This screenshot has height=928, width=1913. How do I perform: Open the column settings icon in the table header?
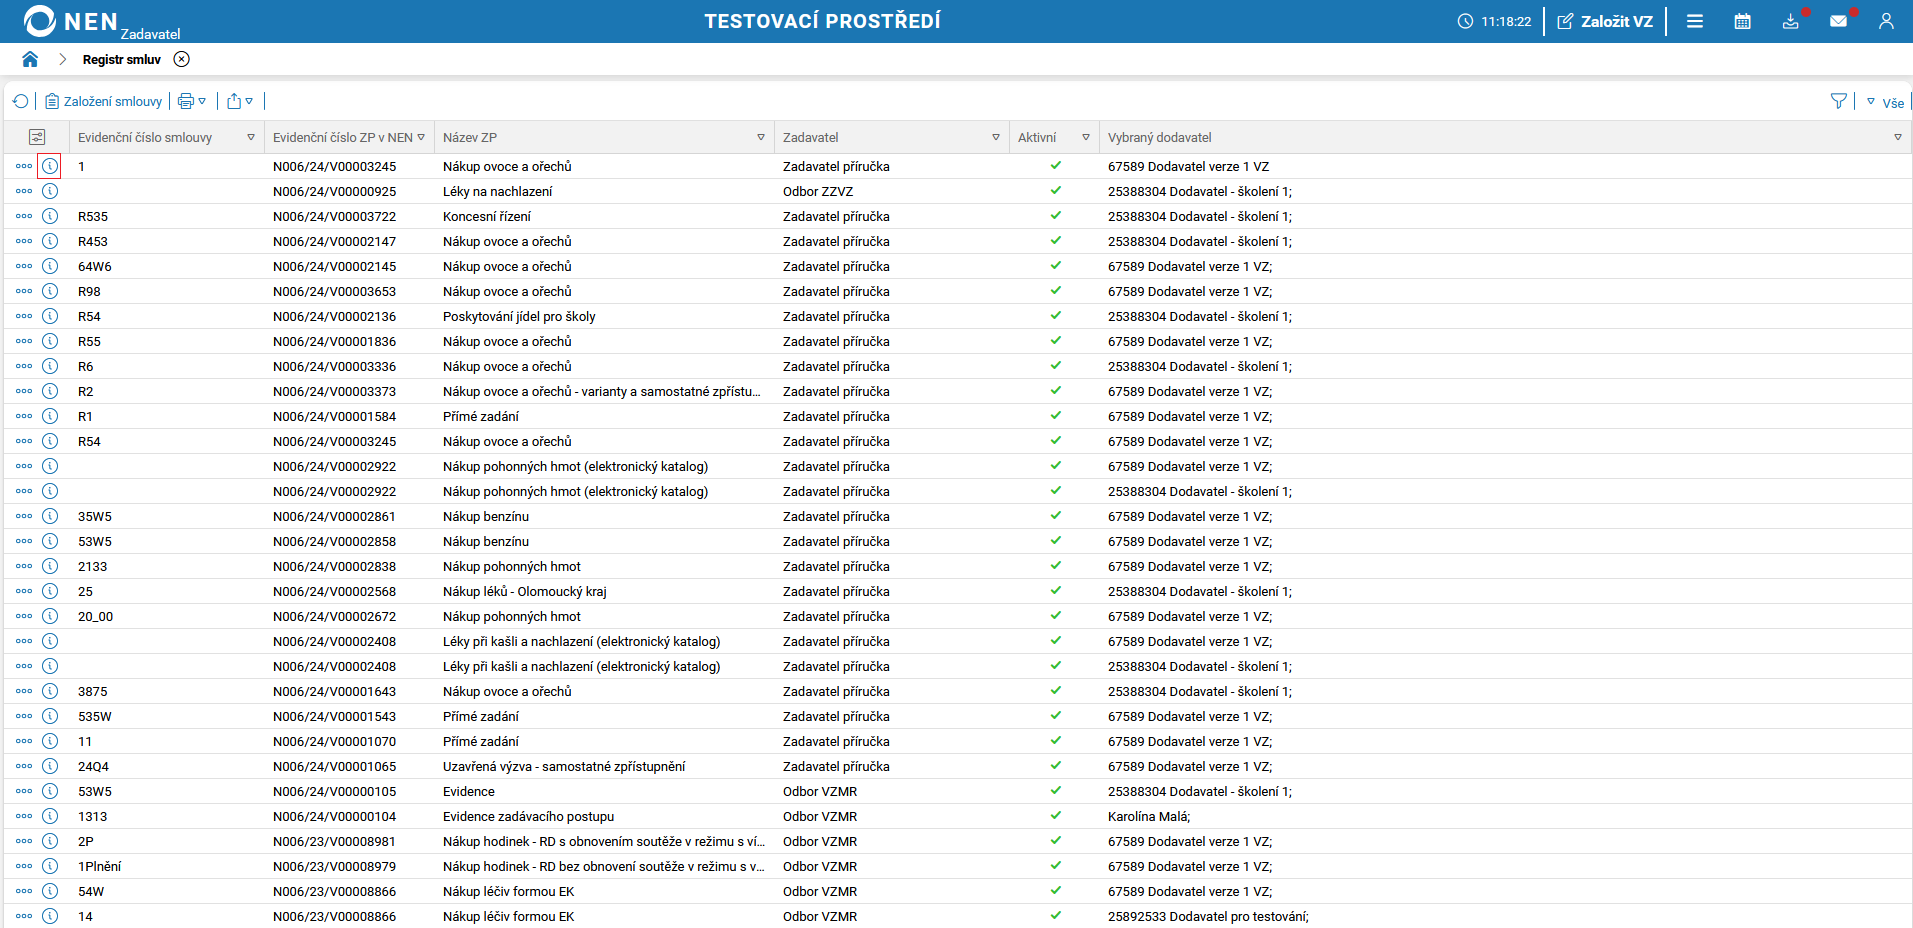38,136
